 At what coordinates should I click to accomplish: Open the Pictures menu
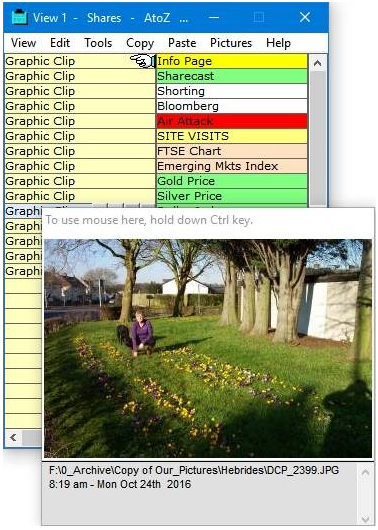point(231,43)
